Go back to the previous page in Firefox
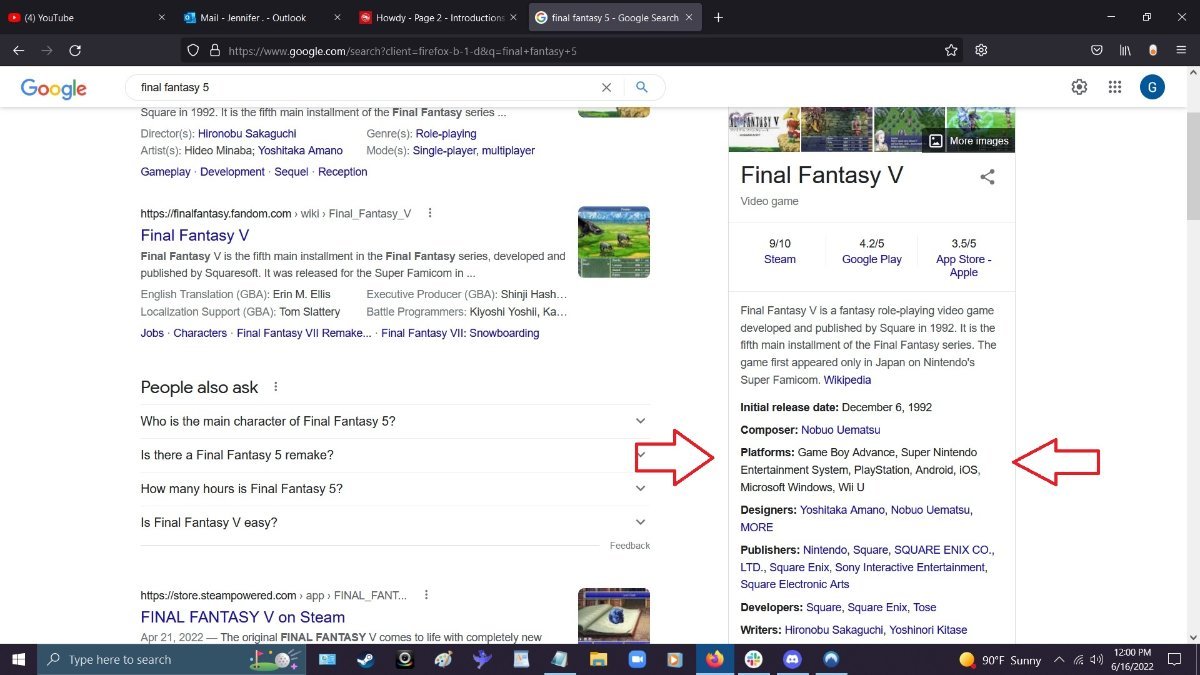This screenshot has width=1200, height=675. [18, 50]
